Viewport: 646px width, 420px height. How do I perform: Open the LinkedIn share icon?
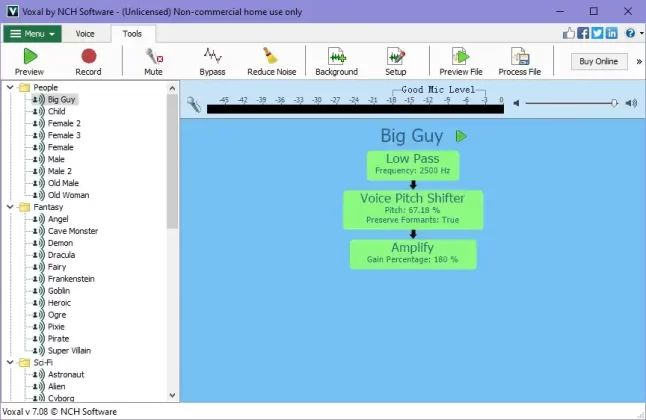(612, 33)
